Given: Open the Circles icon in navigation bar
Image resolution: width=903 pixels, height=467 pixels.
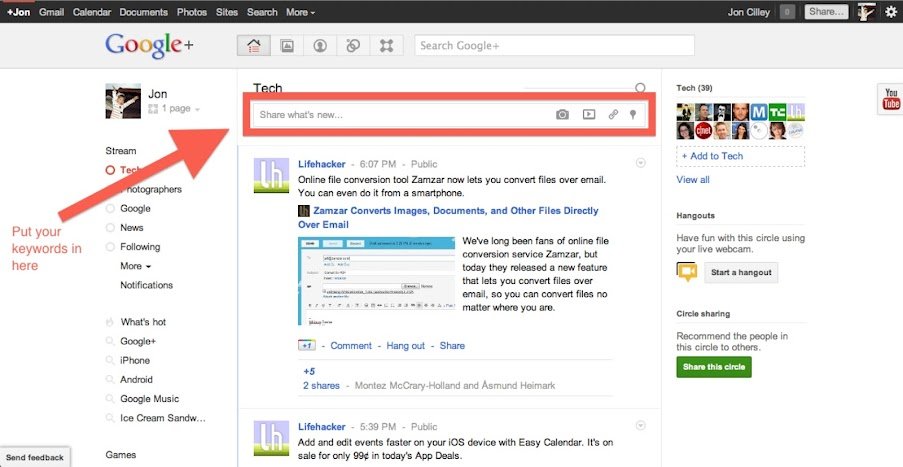Looking at the screenshot, I should click(353, 45).
